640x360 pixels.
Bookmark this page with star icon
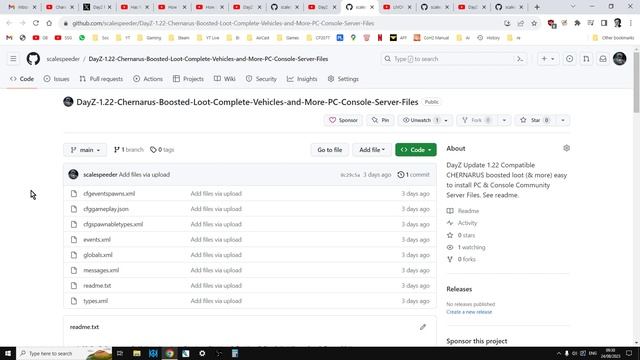click(x=534, y=23)
